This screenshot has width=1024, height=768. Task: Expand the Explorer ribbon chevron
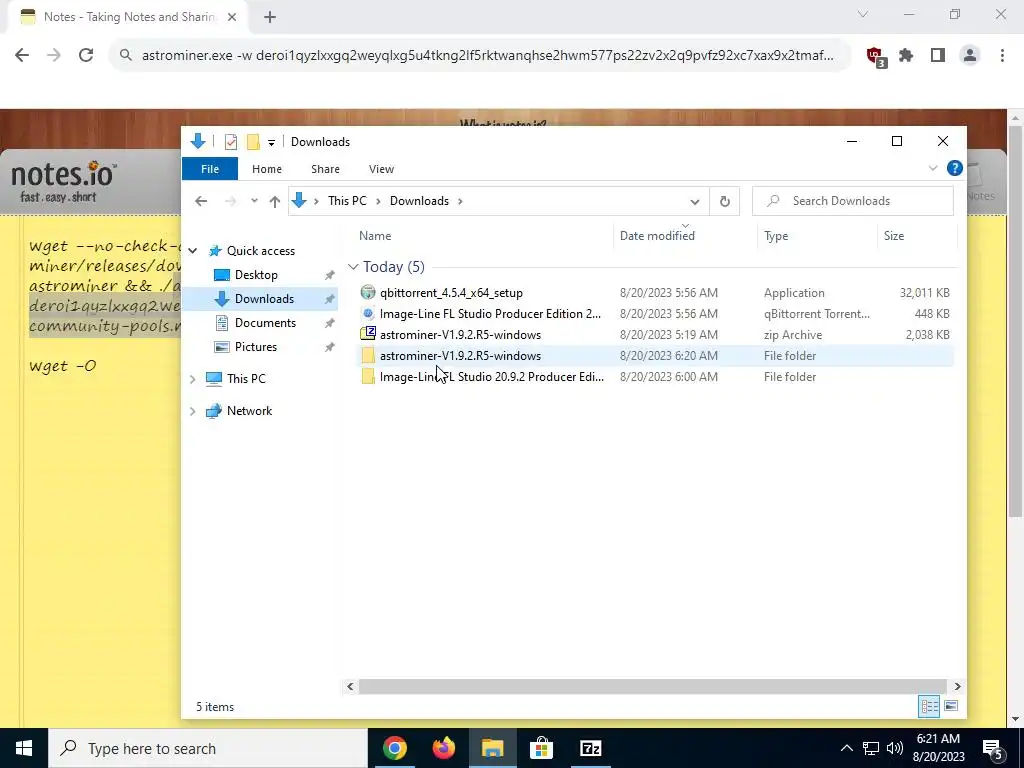tap(933, 168)
